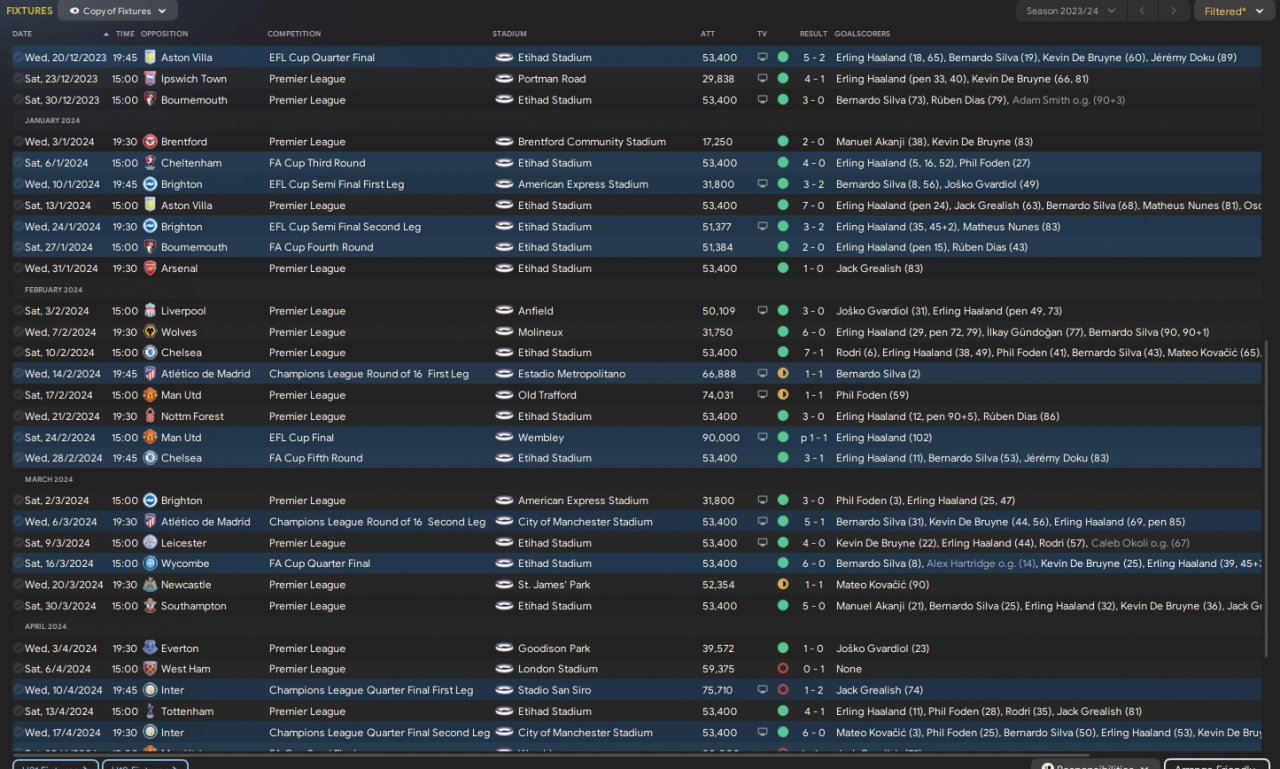Click the Nottm Forest club badge
The width and height of the screenshot is (1280, 769).
[150, 416]
